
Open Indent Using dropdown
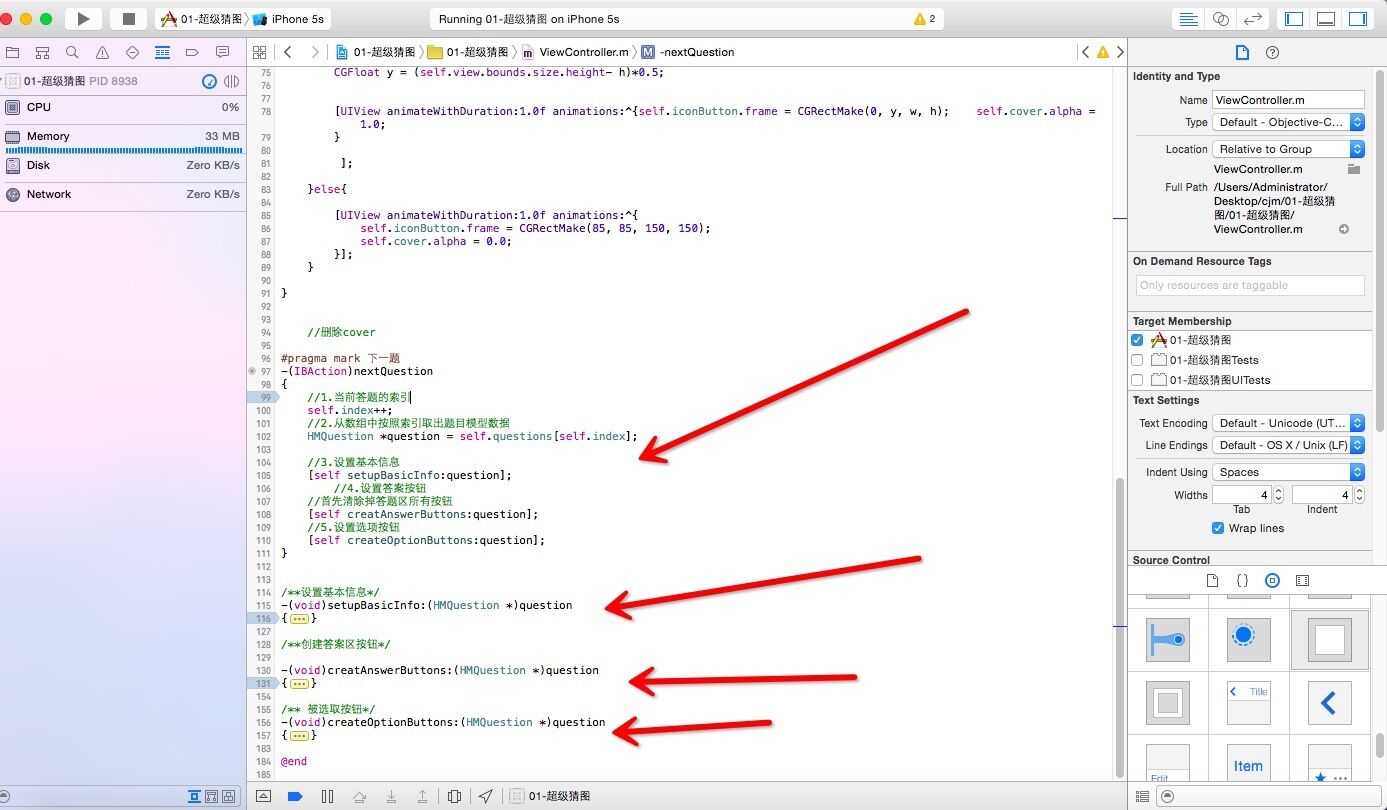1288,472
